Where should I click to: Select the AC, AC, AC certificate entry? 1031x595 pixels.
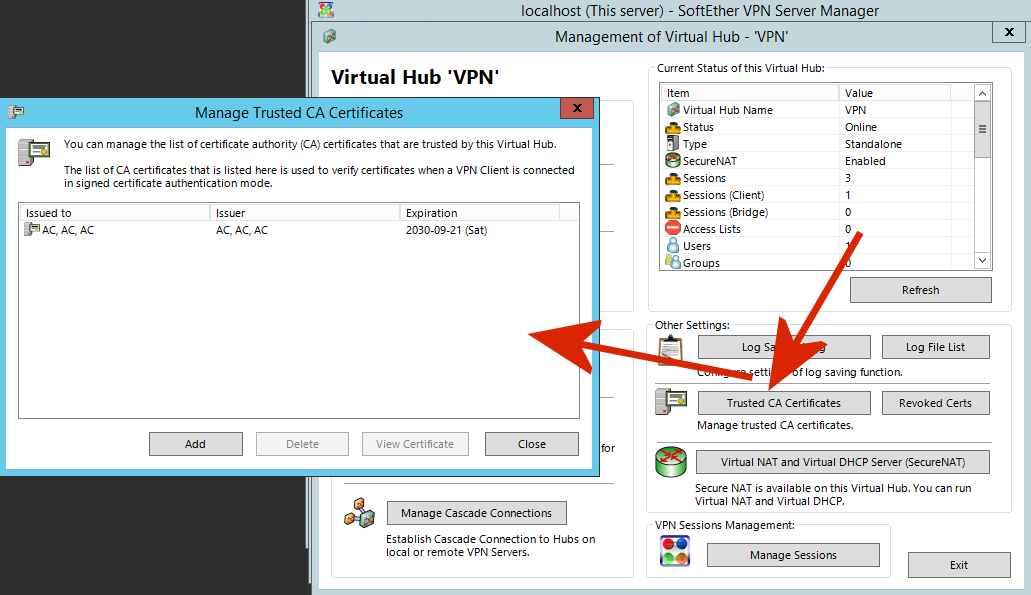point(68,230)
